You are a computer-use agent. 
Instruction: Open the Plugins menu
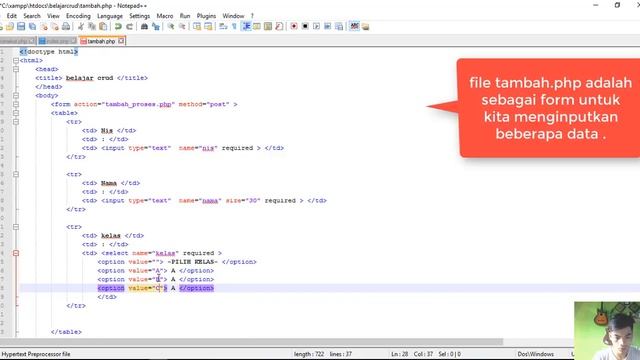(x=206, y=16)
